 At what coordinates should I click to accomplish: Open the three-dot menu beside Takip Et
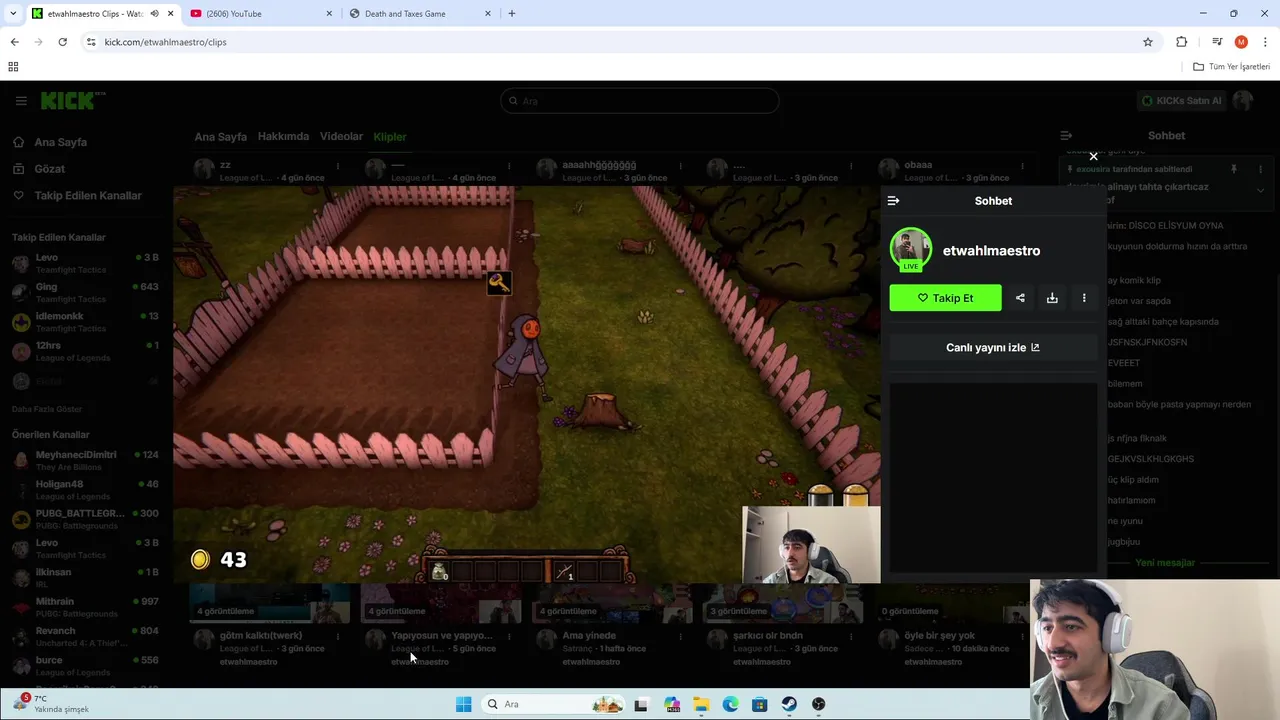(1084, 298)
